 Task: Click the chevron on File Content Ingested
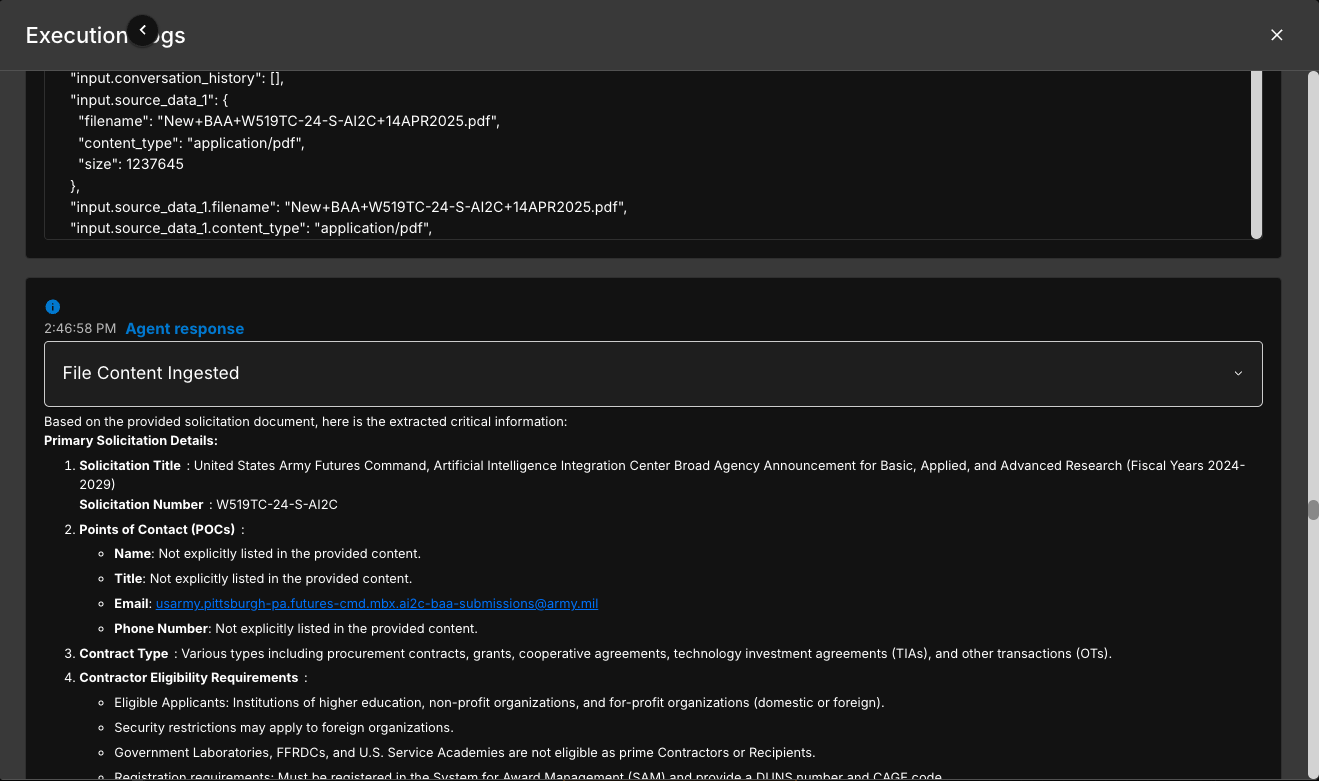pos(1238,373)
